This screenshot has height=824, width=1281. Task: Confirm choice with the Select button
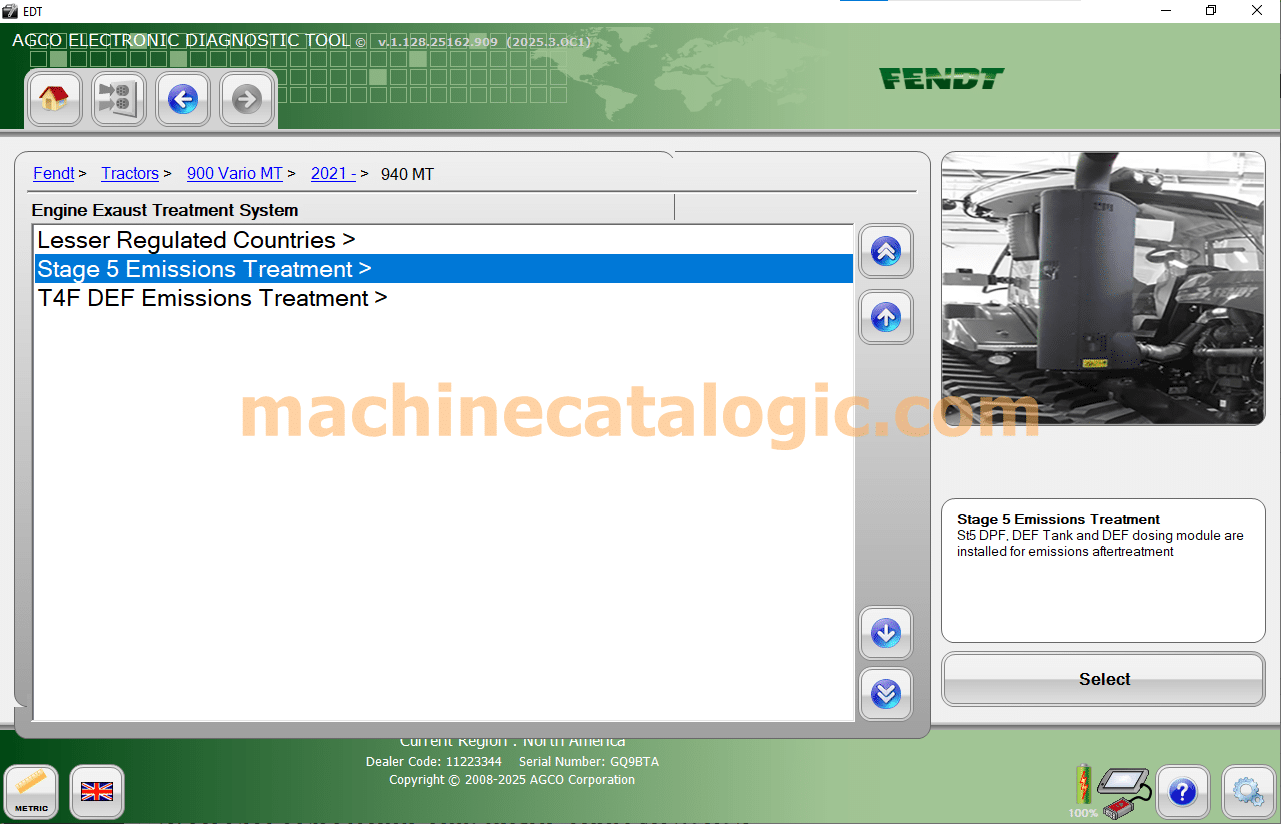1104,679
